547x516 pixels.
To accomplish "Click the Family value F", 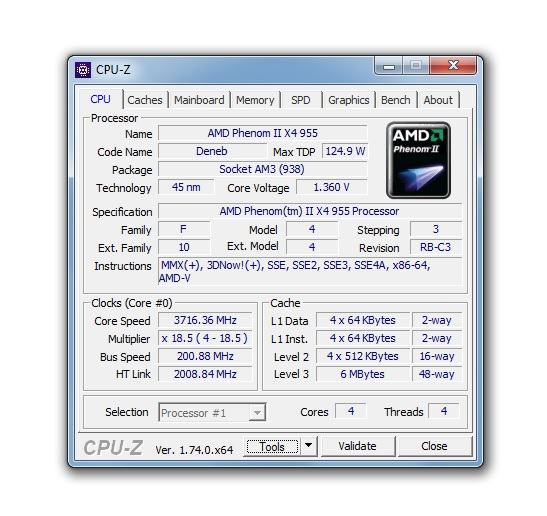I will pyautogui.click(x=184, y=229).
